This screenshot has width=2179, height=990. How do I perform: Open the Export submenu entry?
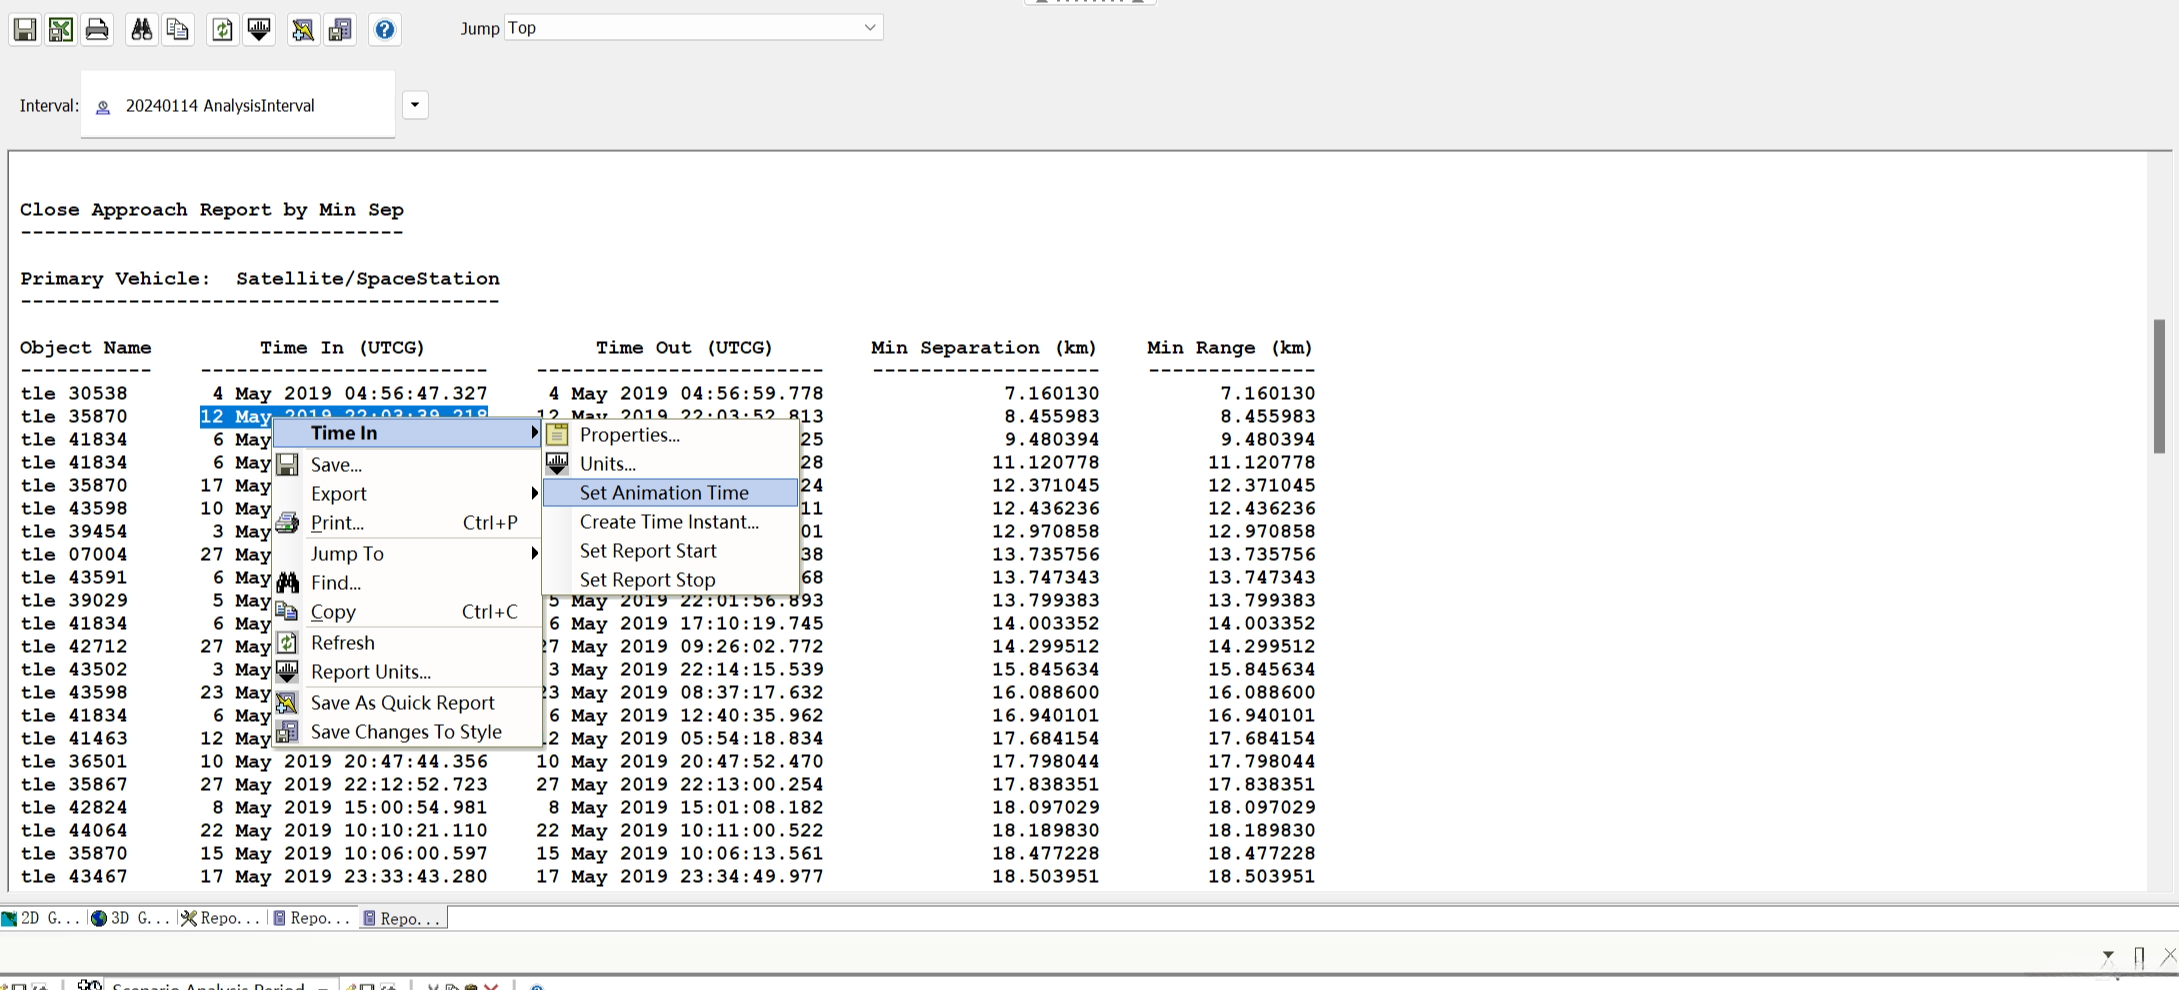pos(407,494)
